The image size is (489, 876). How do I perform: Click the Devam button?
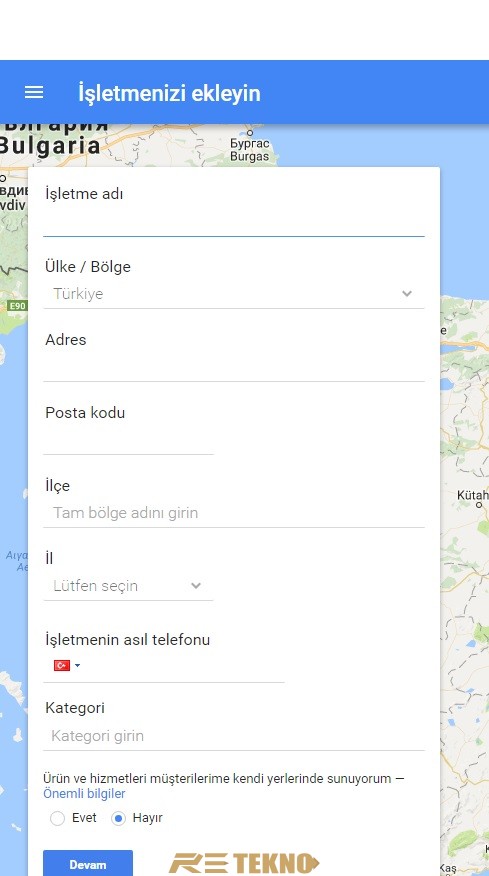pos(88,864)
